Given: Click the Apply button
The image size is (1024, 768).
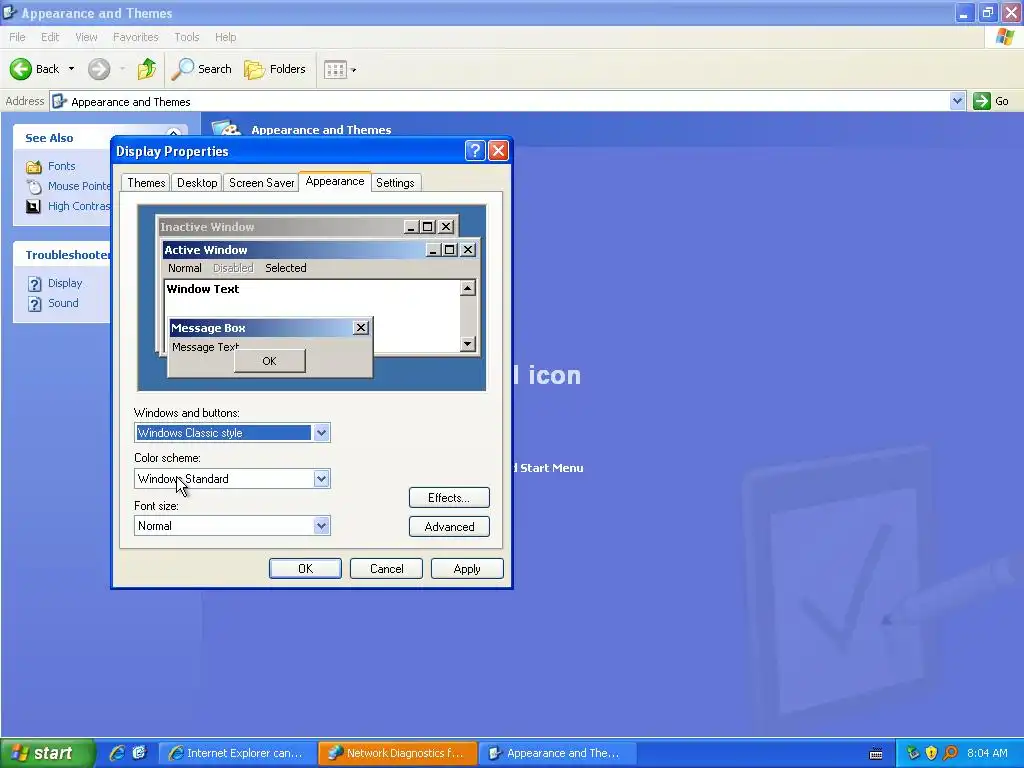Looking at the screenshot, I should [467, 569].
